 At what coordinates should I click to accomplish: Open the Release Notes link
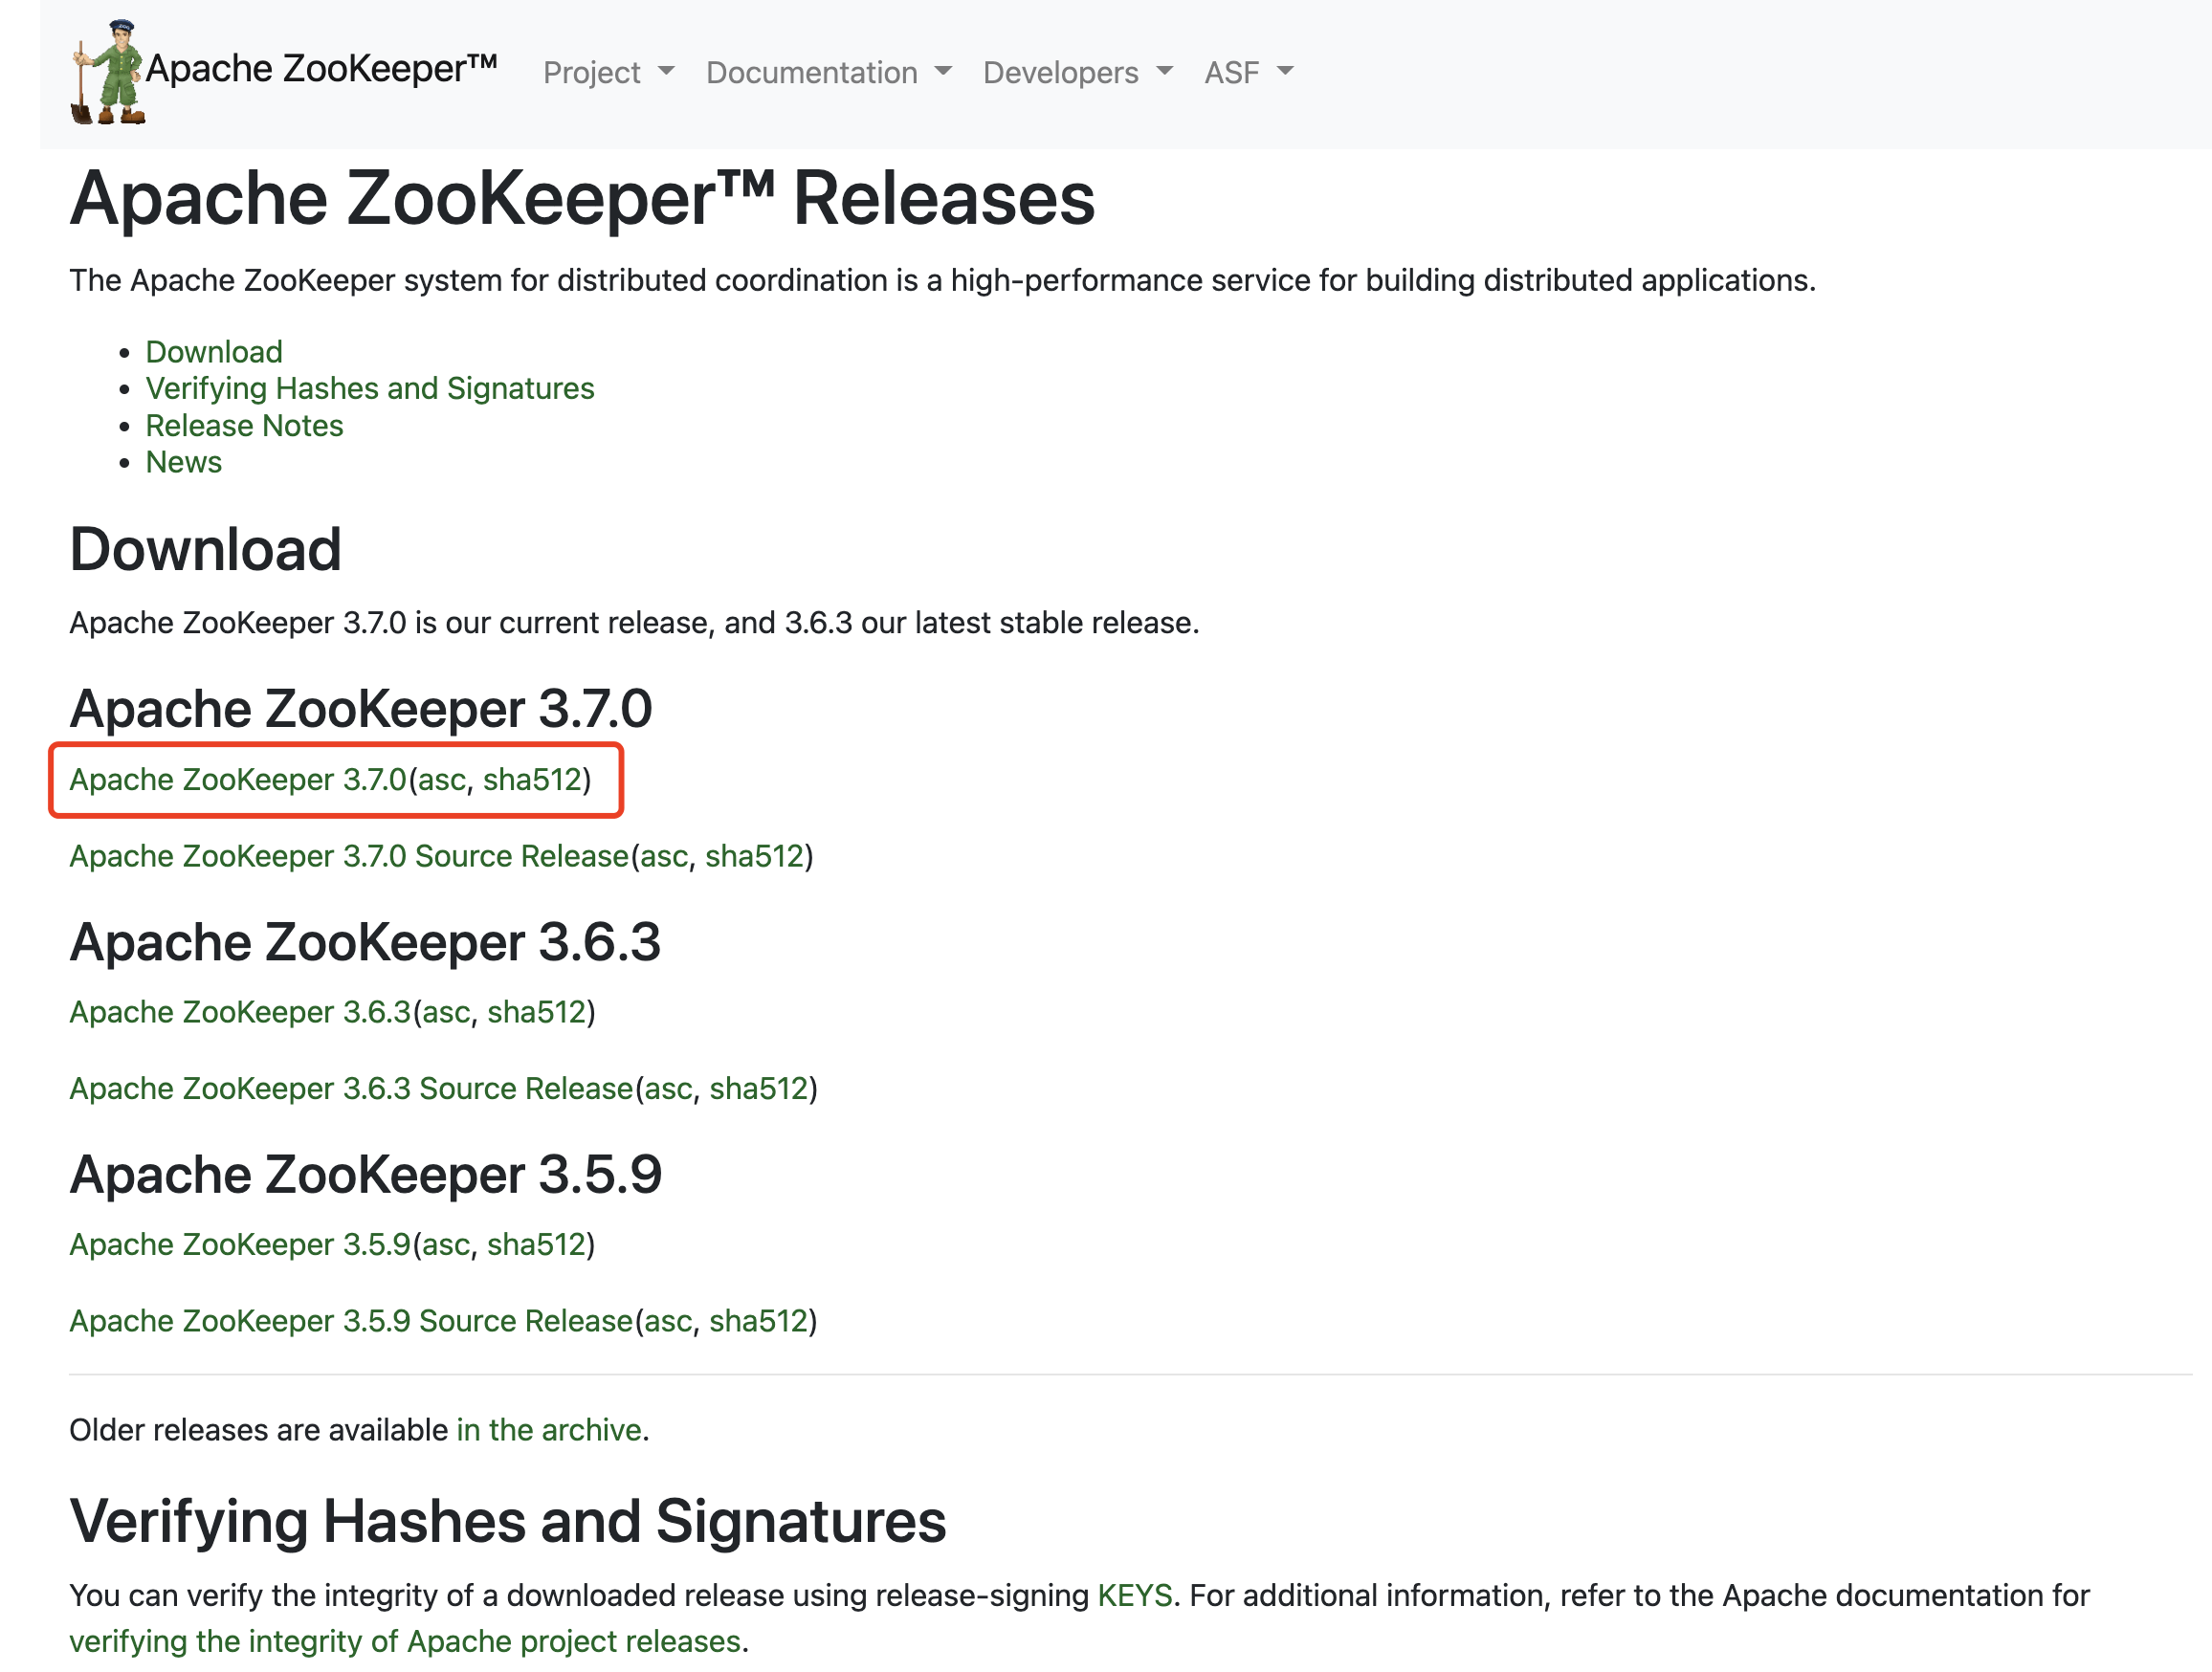point(244,425)
